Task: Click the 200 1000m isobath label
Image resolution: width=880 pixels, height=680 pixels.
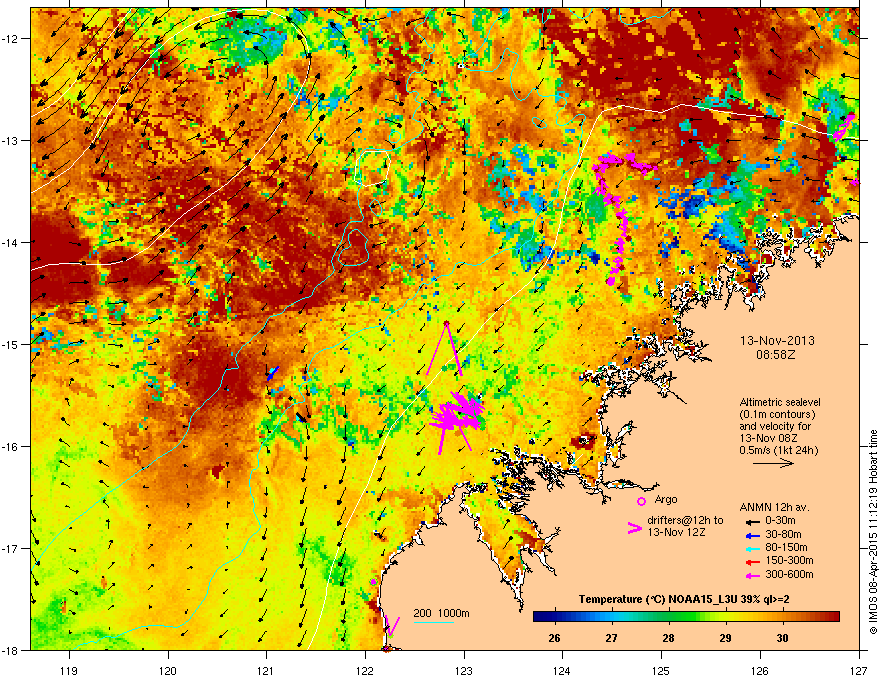Action: (441, 613)
